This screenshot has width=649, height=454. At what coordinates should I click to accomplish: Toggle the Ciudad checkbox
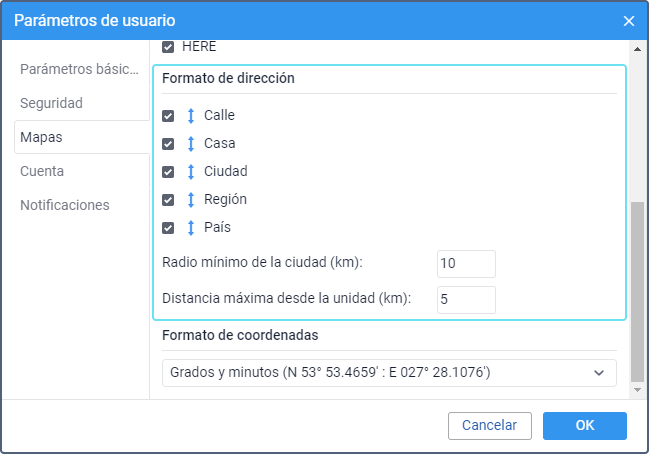tap(168, 171)
